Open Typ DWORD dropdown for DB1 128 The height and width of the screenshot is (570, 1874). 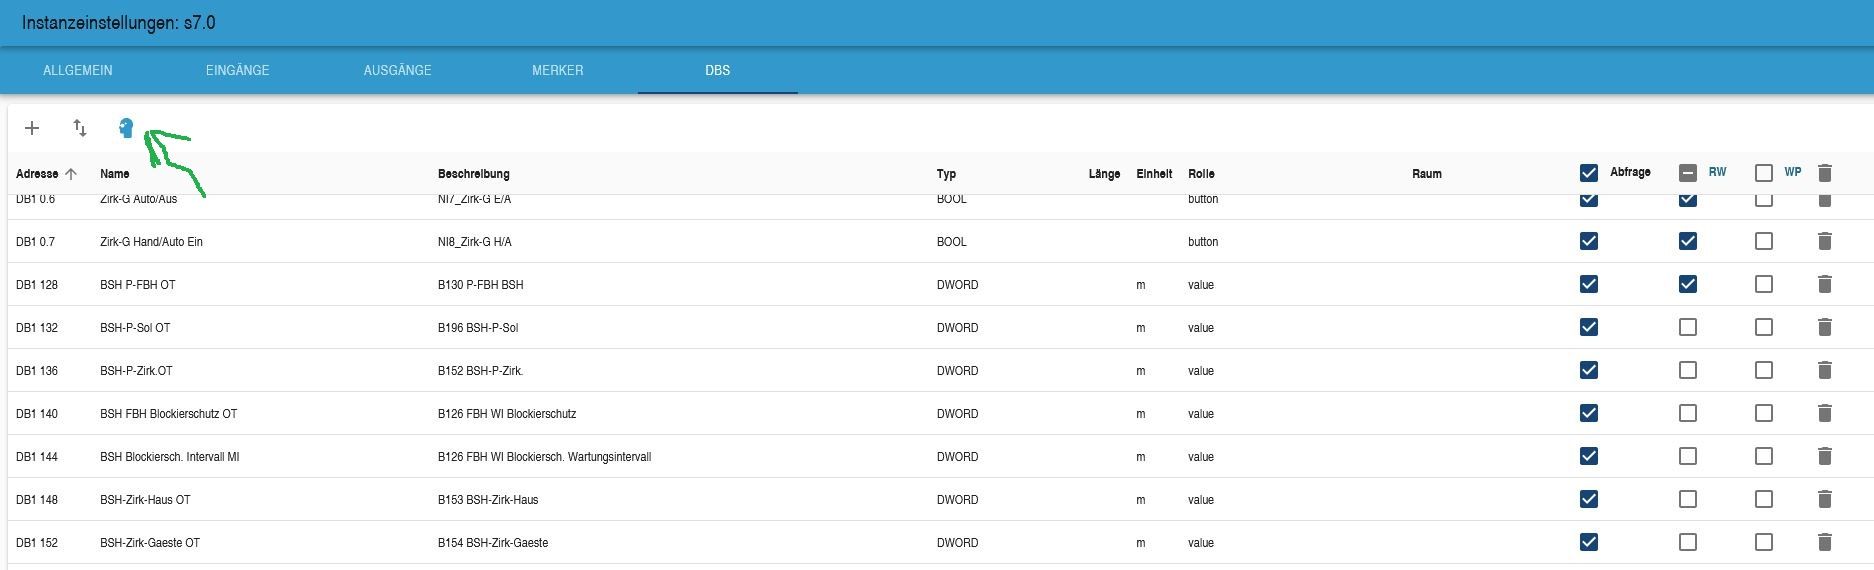[958, 285]
